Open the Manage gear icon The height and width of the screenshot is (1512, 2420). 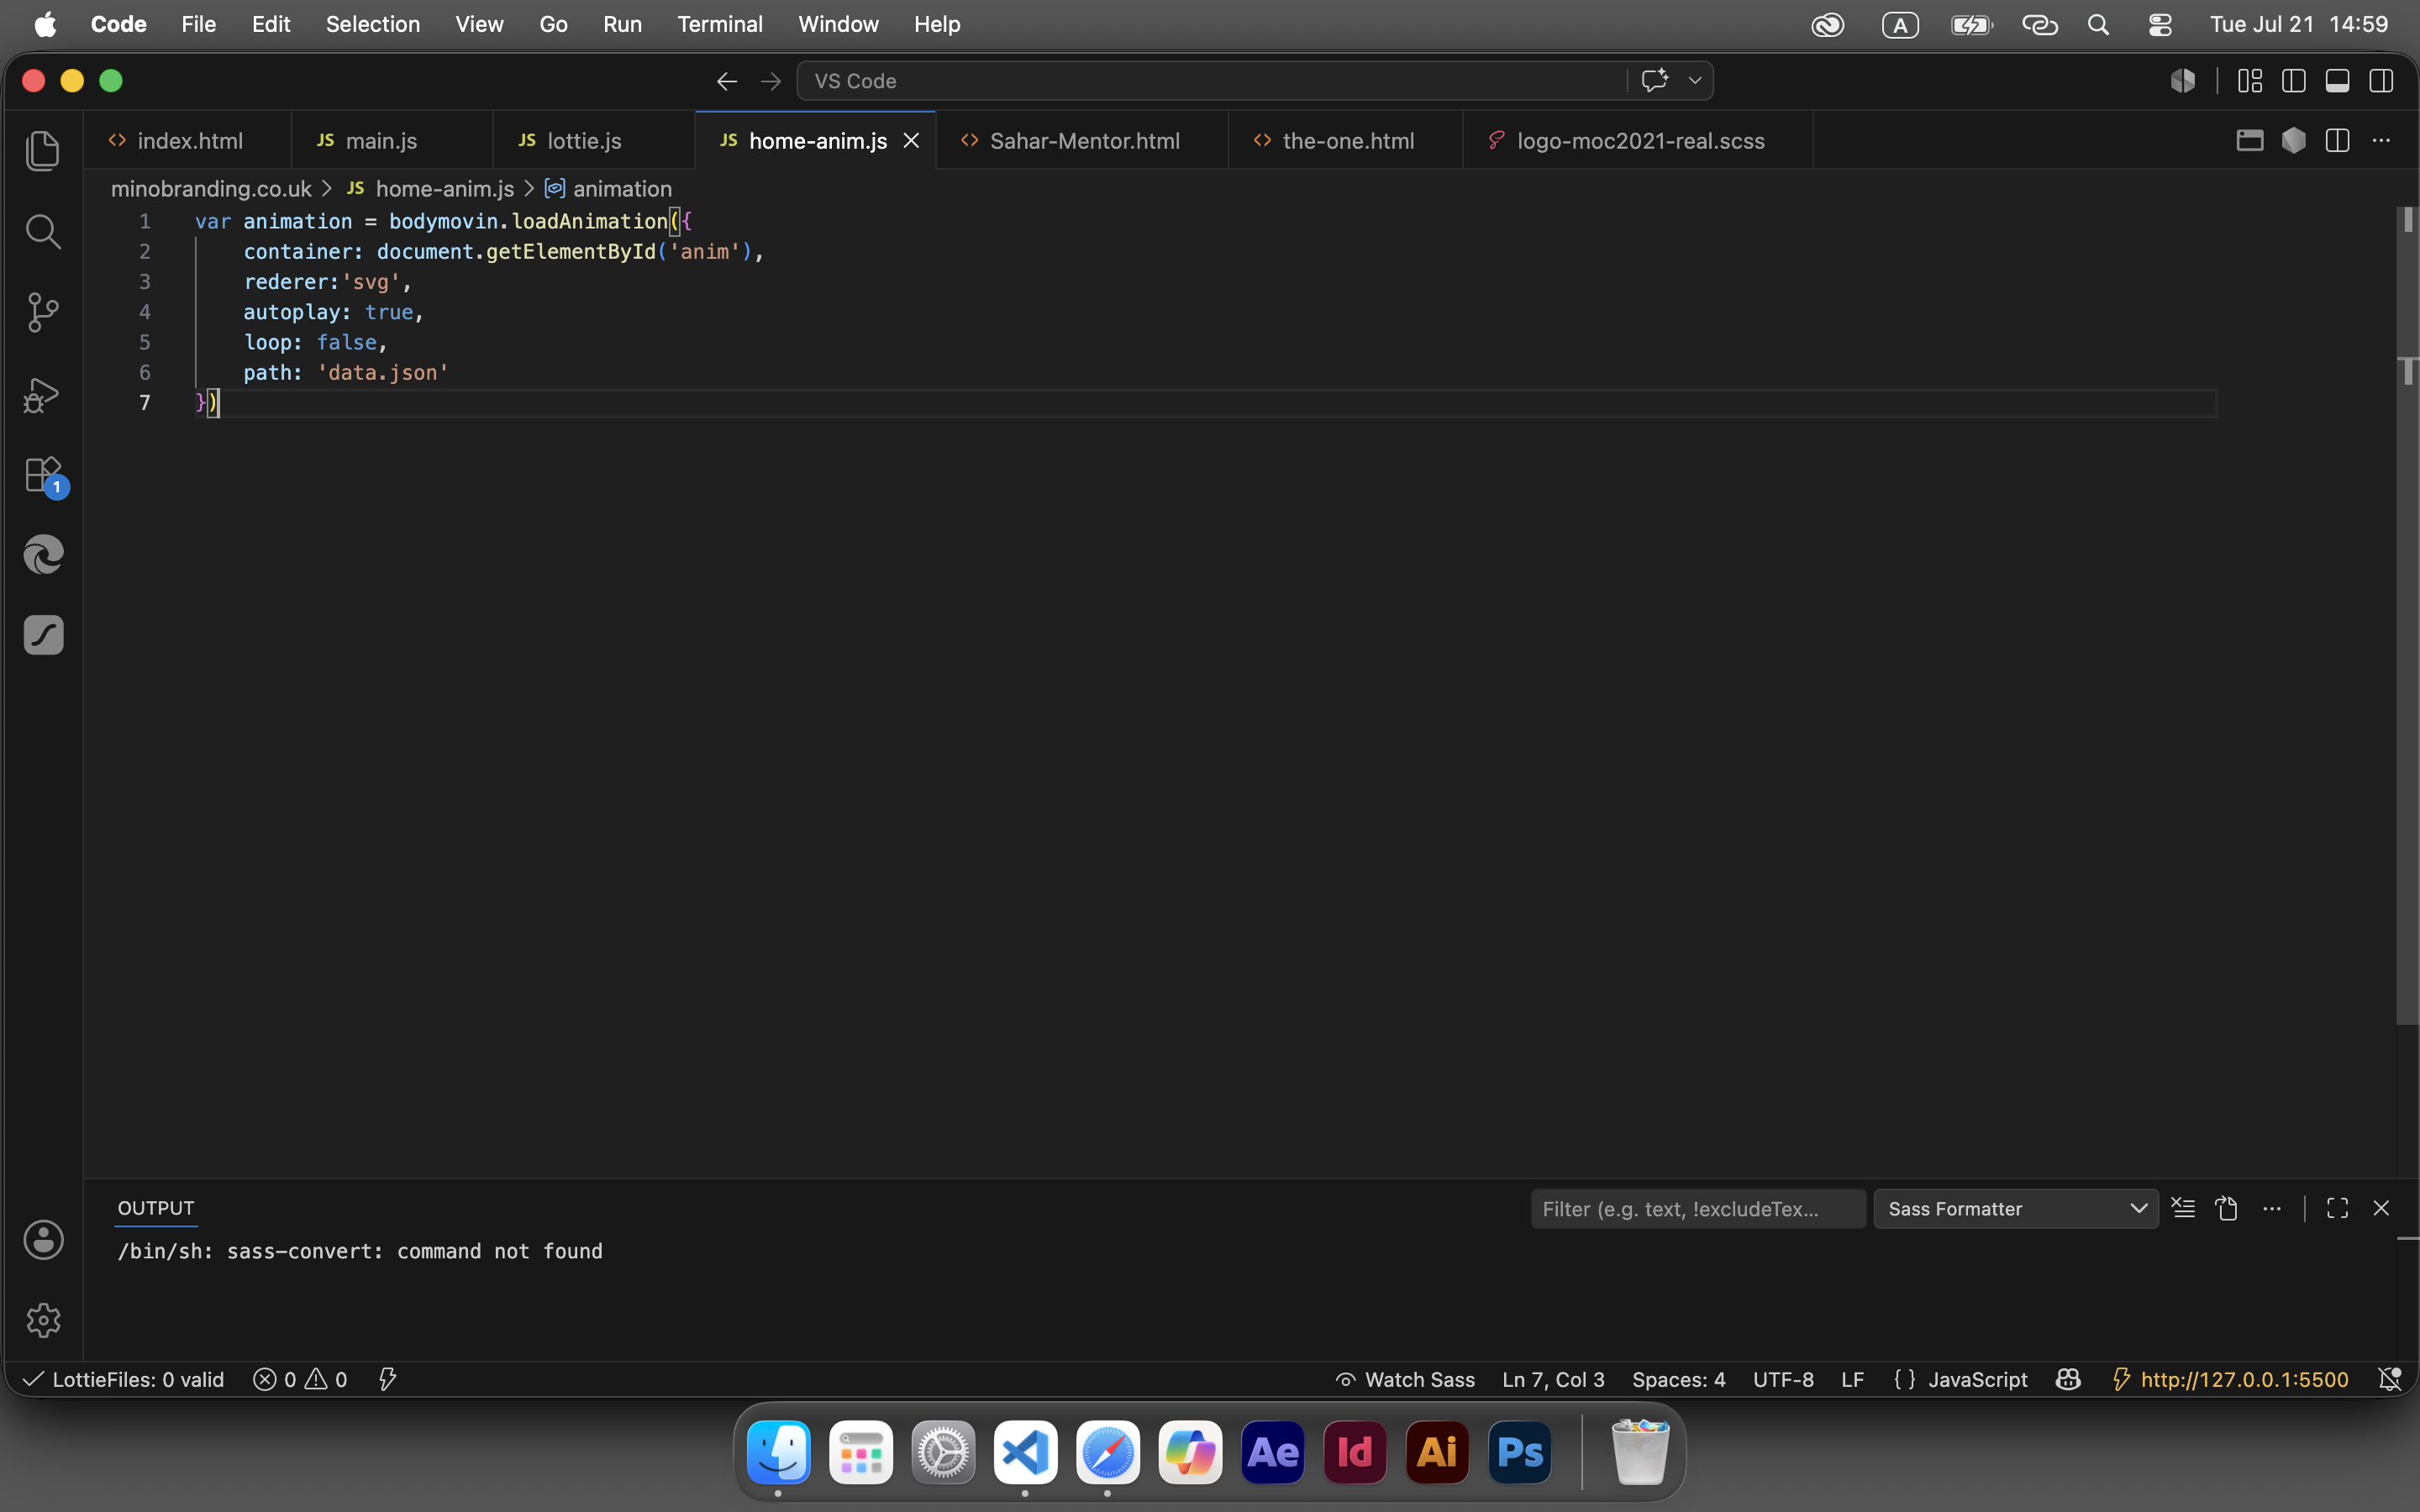pos(43,1321)
